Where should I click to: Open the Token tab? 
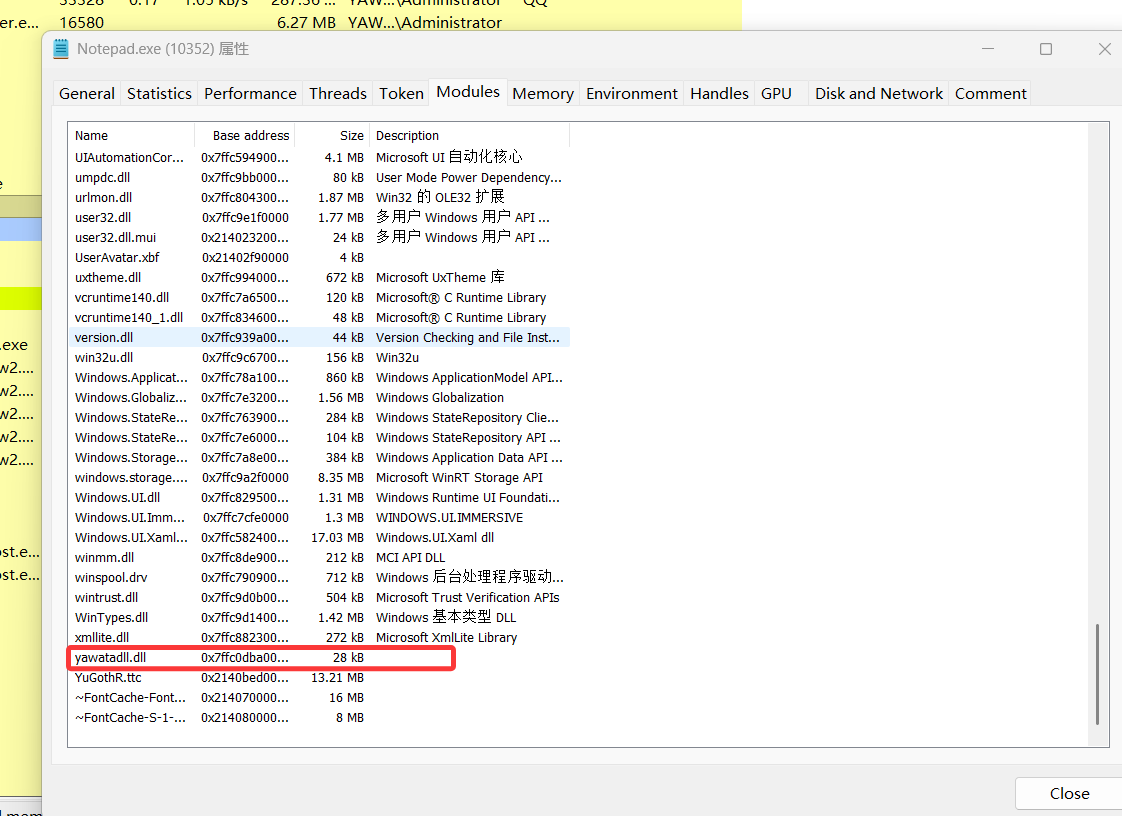pos(401,94)
